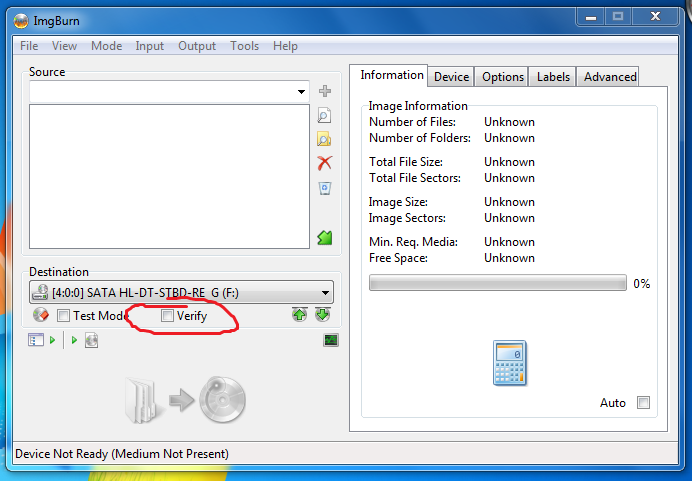Click the Min. Req. Media label
Screen dimensions: 692x481
pos(413,242)
